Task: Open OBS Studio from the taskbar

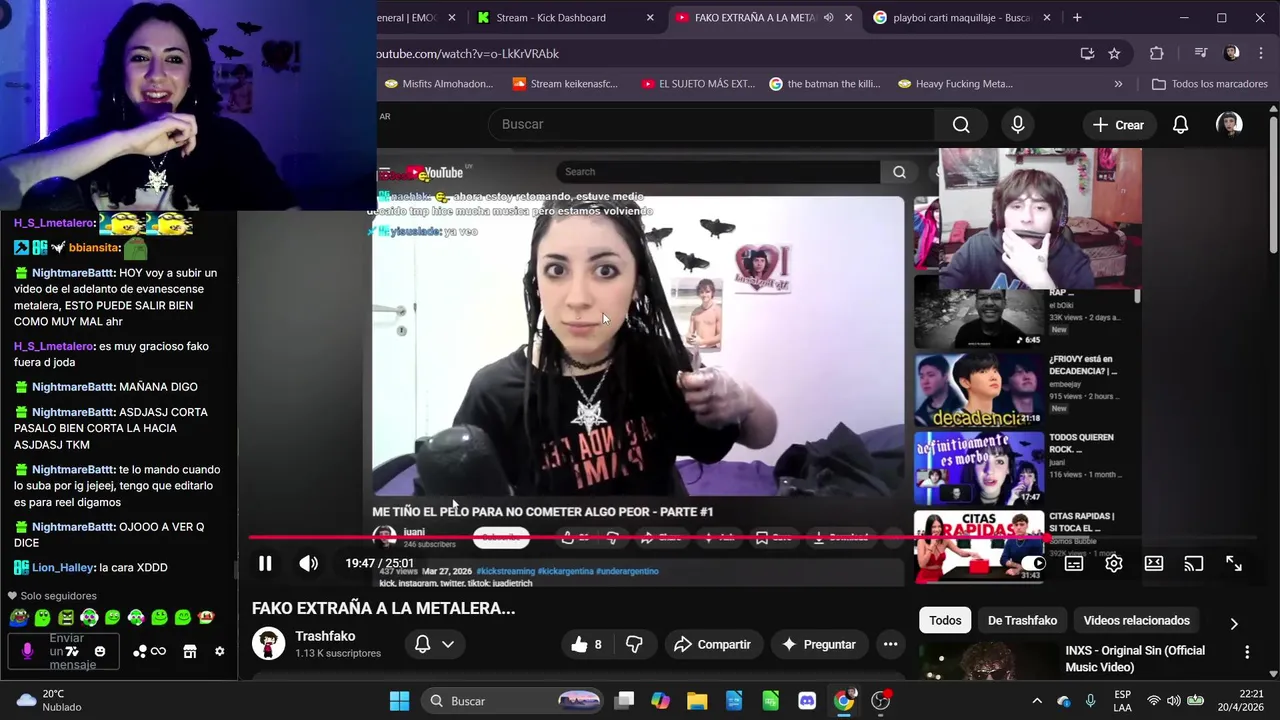Action: 881,701
